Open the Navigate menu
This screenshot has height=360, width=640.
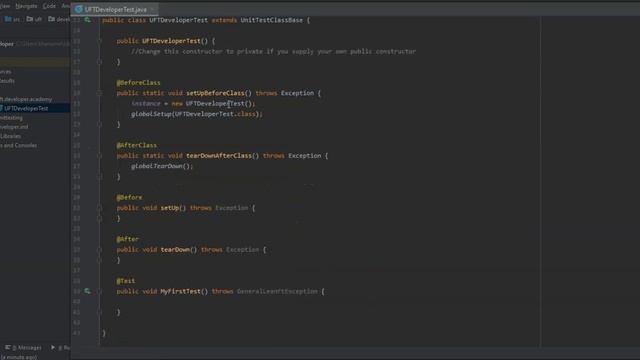(26, 6)
